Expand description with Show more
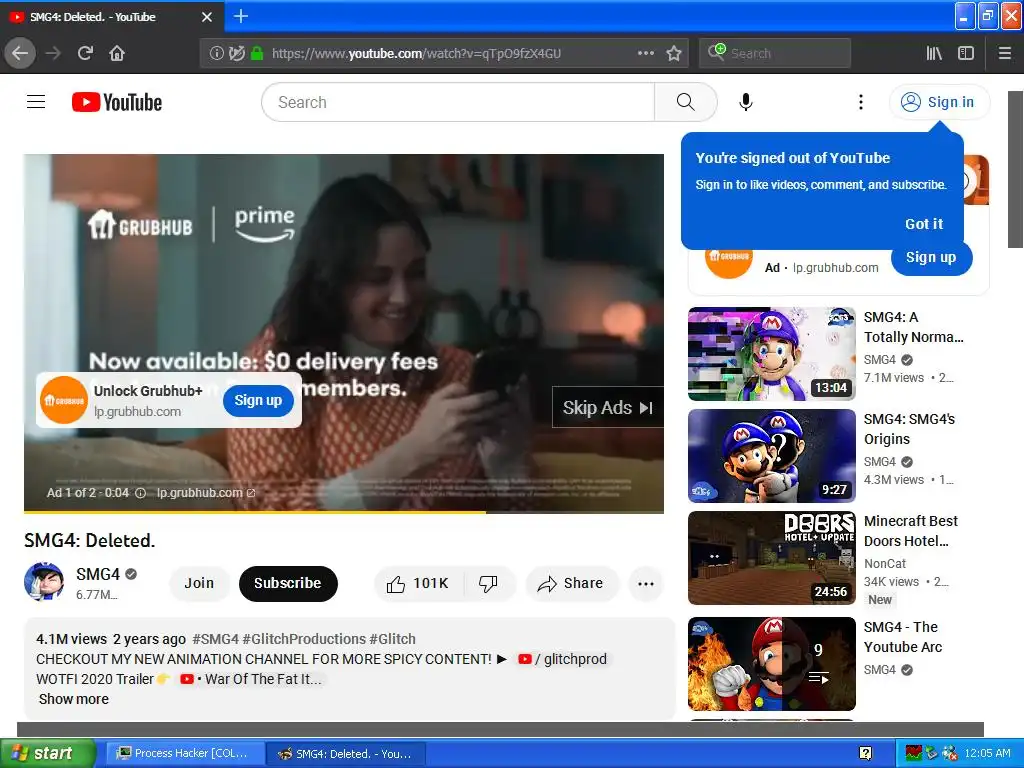Image resolution: width=1024 pixels, height=768 pixels. click(x=74, y=699)
